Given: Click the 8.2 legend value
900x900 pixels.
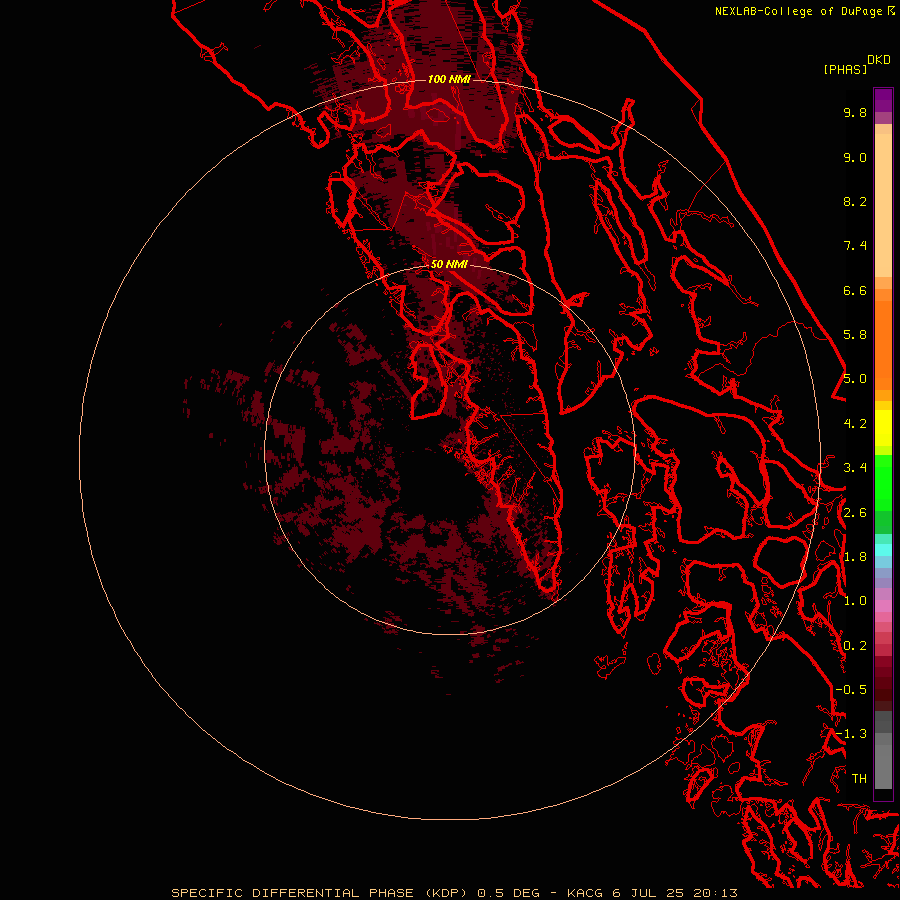Looking at the screenshot, I should coord(855,201).
